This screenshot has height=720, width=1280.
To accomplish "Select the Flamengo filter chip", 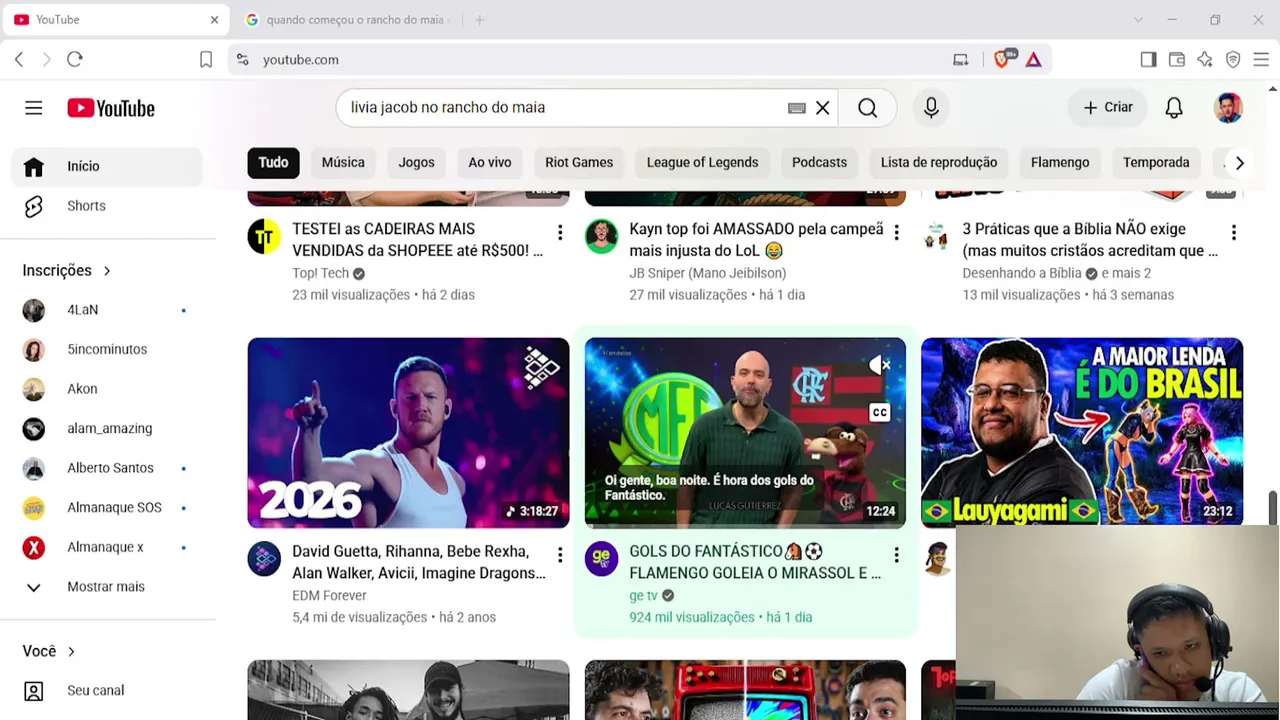I will (1060, 163).
